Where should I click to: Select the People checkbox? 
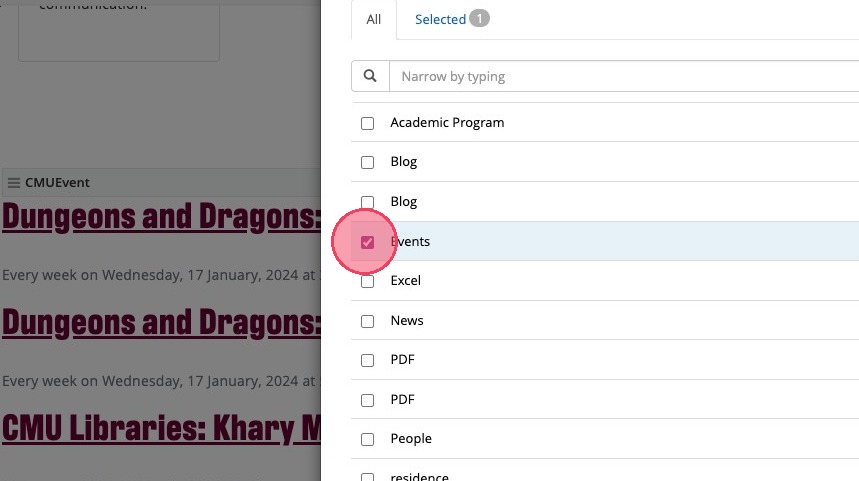[368, 439]
